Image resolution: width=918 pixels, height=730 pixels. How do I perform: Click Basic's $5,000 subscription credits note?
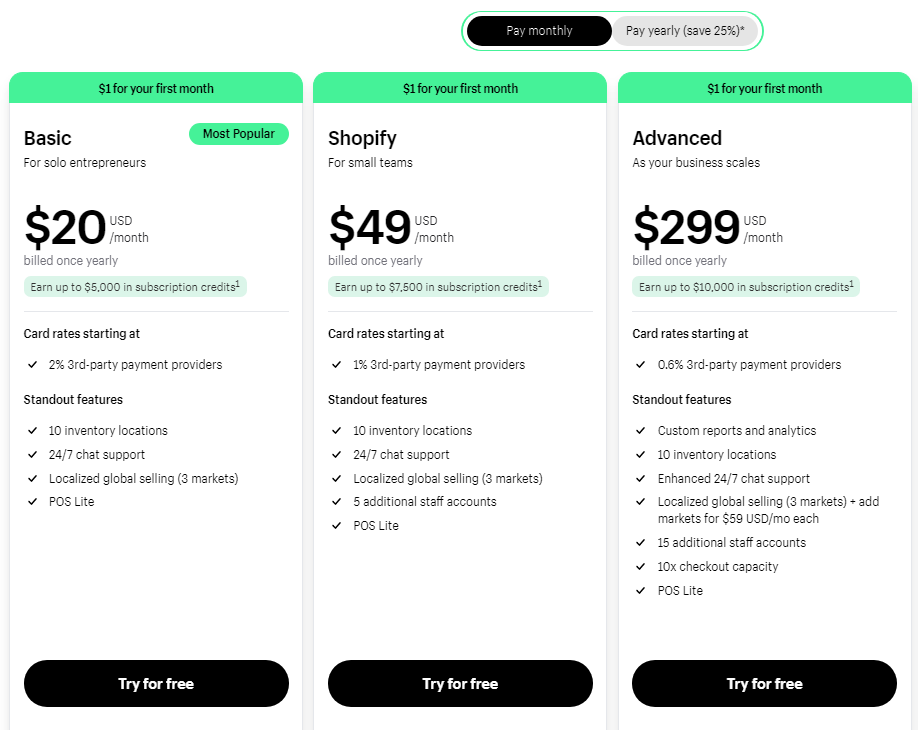tap(135, 287)
